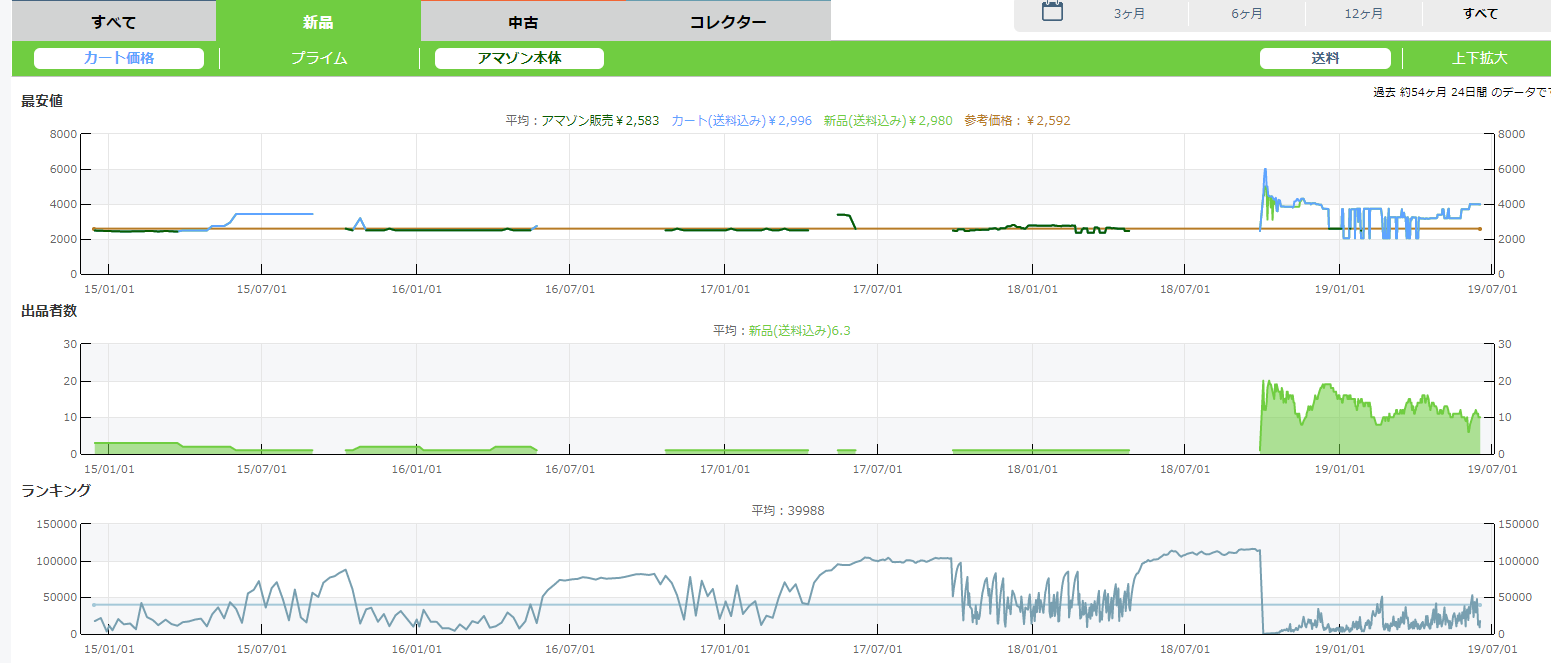This screenshot has height=663, width=1551.
Task: Switch to the コレクター tab
Action: coord(728,21)
